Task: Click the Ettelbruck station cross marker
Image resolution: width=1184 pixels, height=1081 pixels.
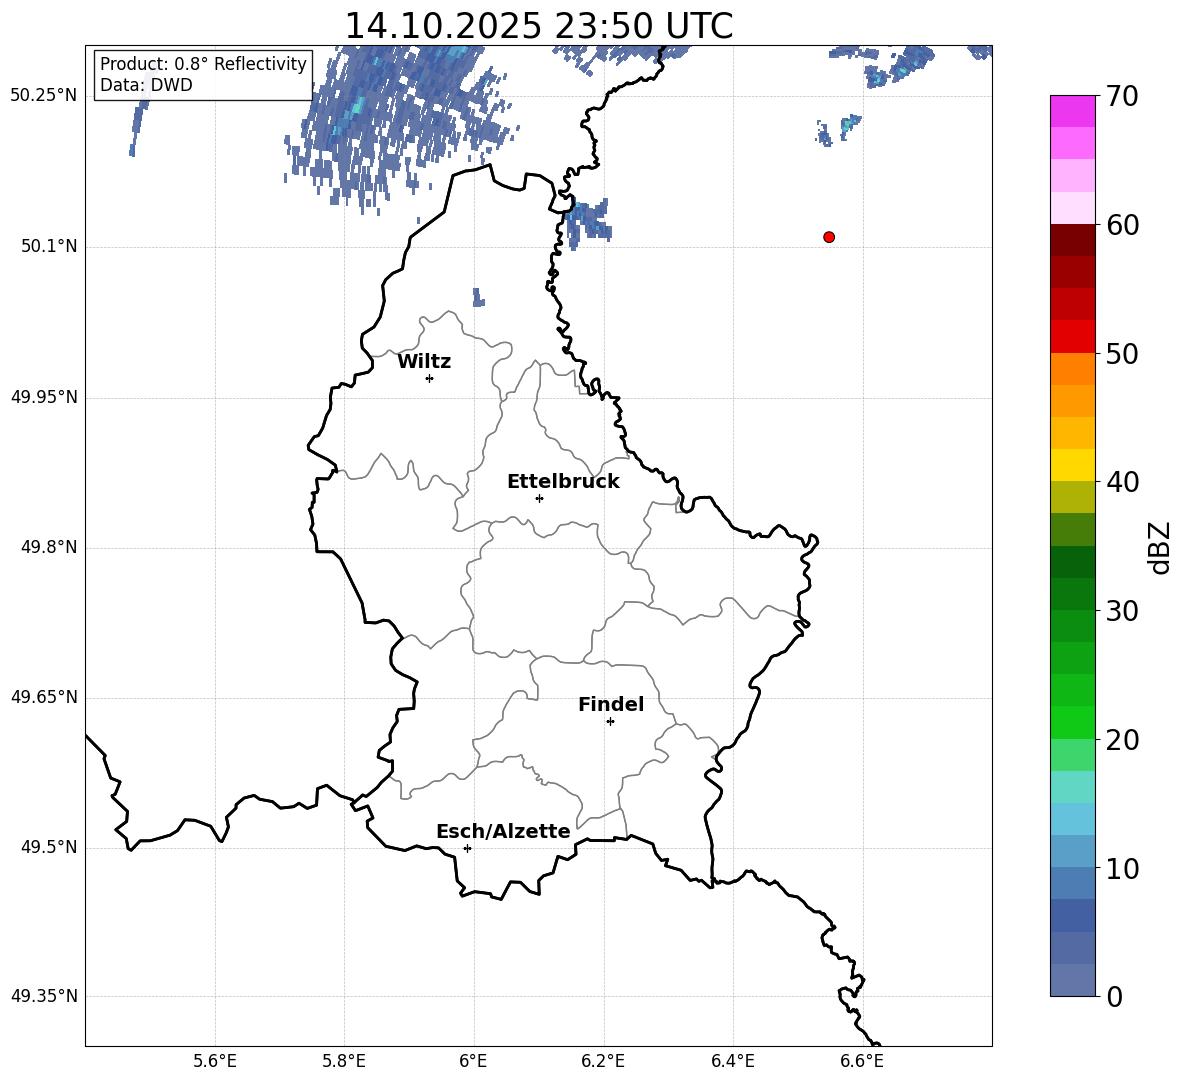Action: click(539, 498)
